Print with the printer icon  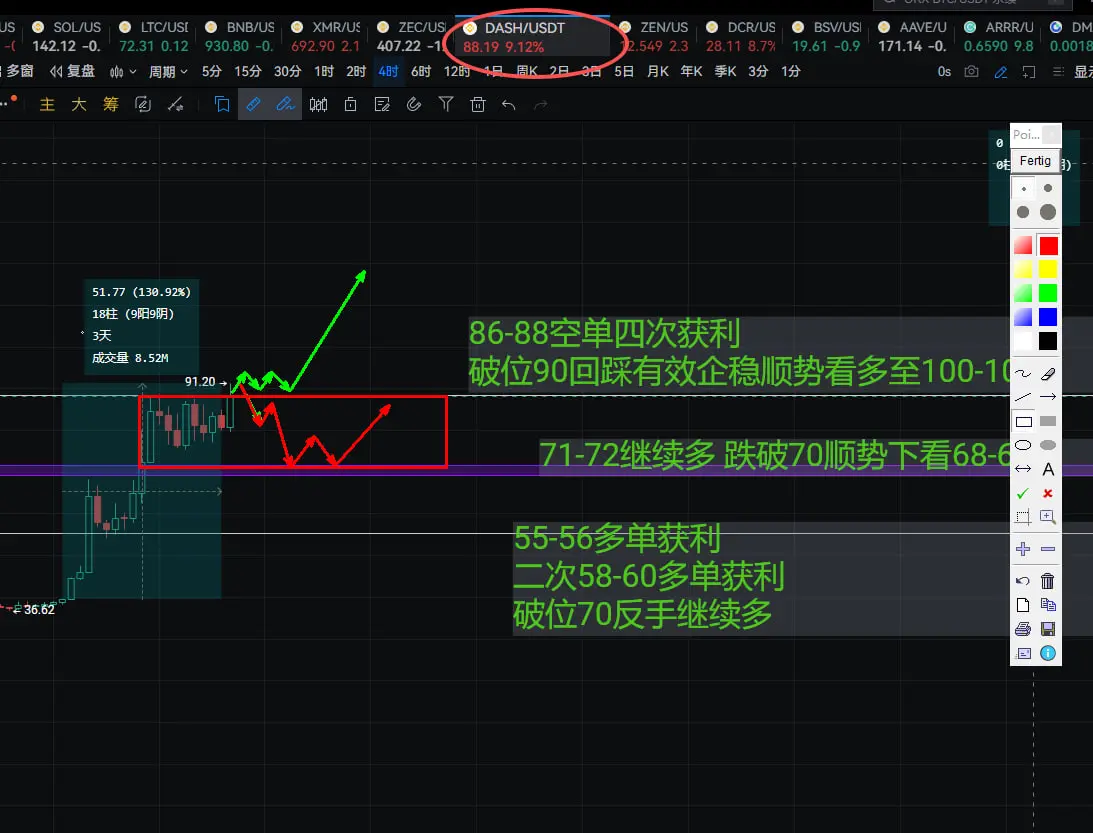click(x=1023, y=629)
